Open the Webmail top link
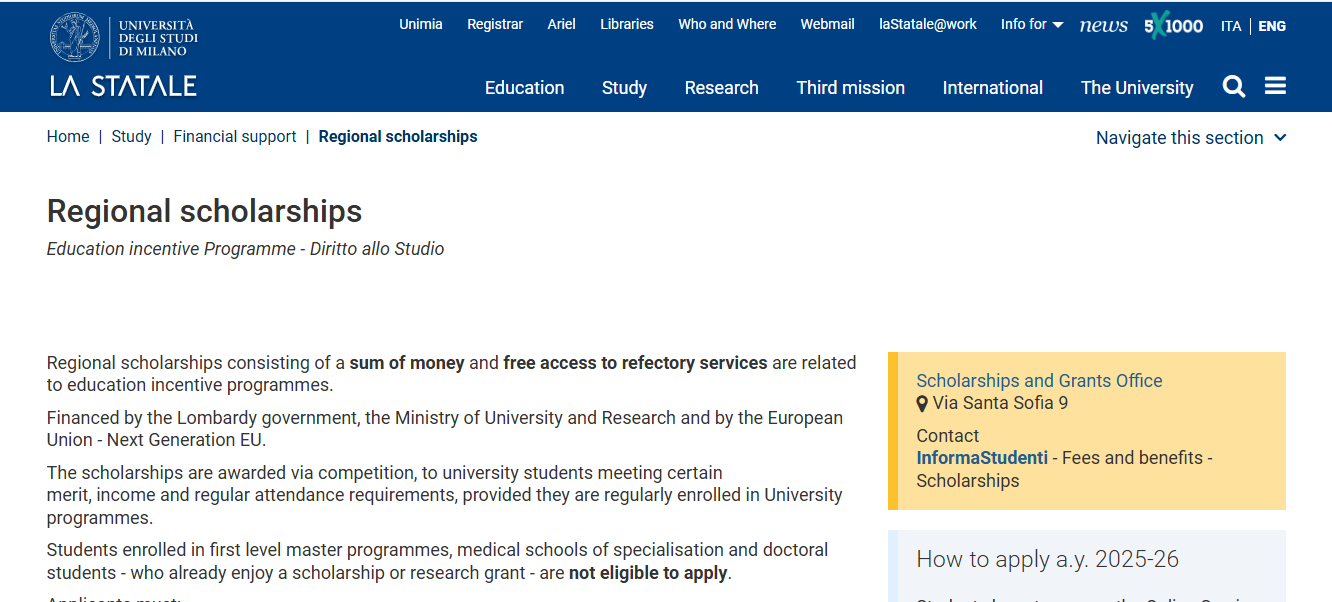This screenshot has width=1332, height=602. pyautogui.click(x=827, y=24)
